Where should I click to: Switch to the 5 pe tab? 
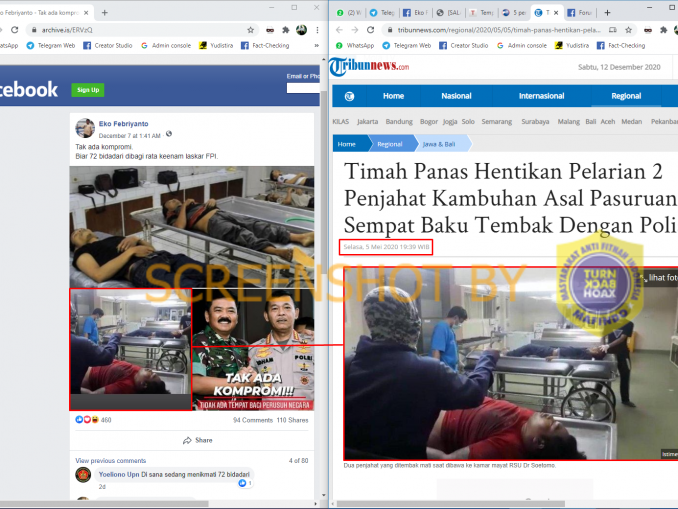[x=515, y=13]
